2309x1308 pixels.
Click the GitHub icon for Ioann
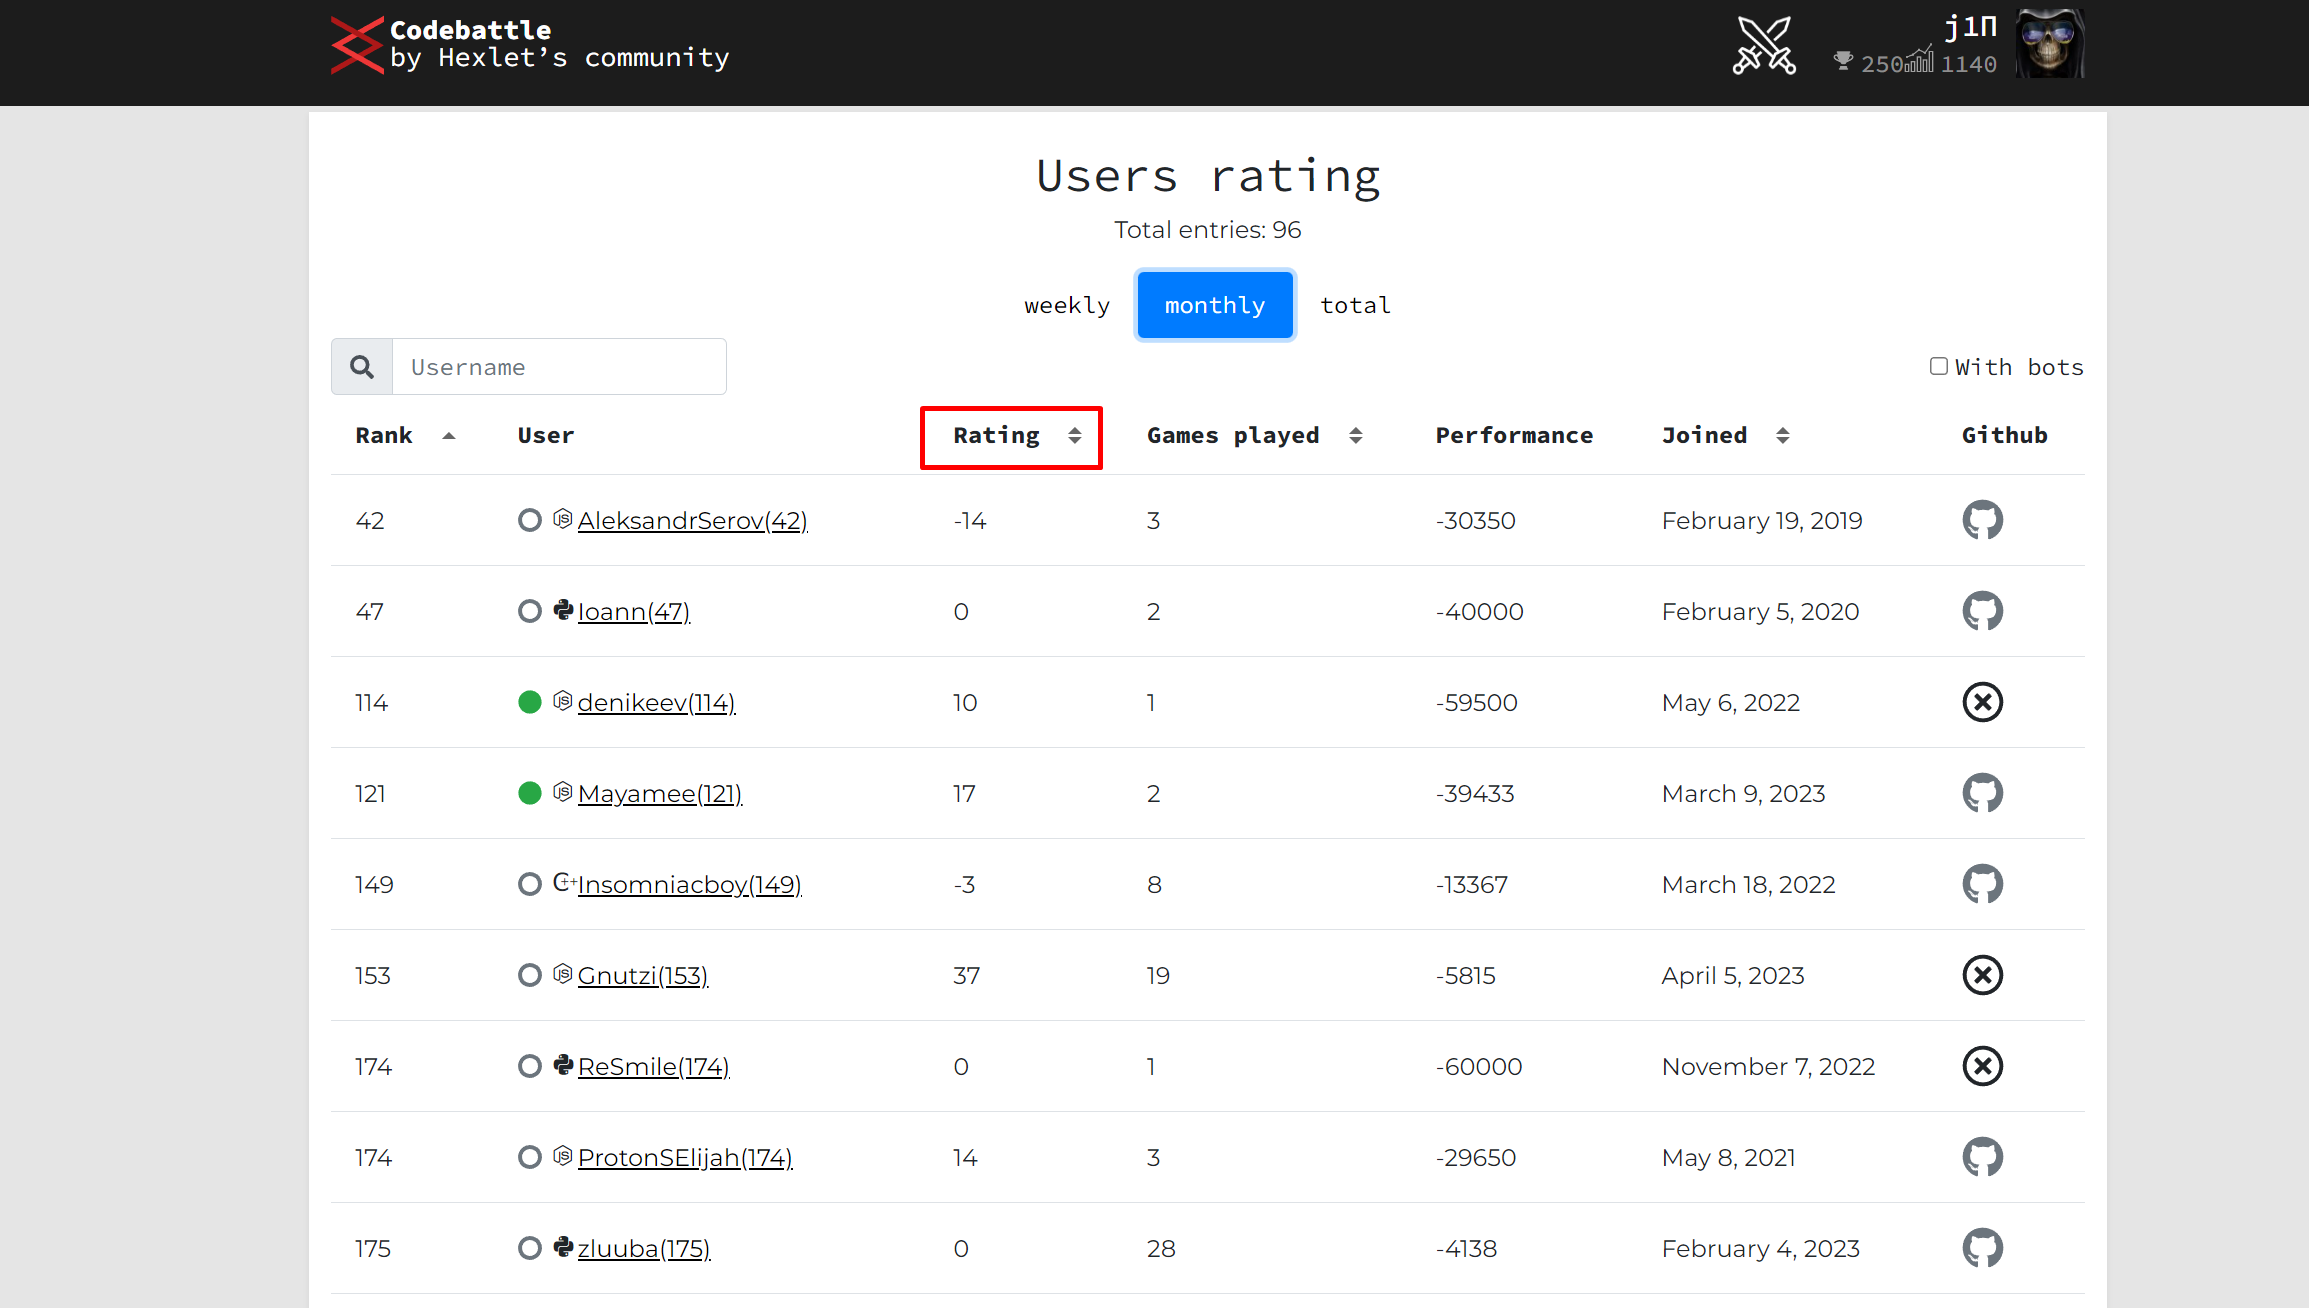click(x=1982, y=611)
